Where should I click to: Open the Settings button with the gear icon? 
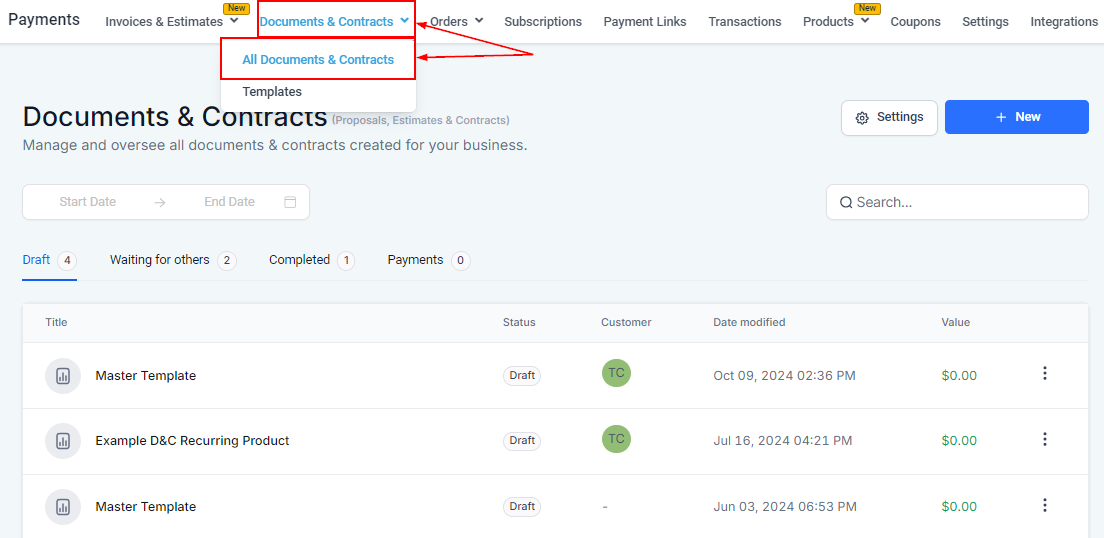889,117
